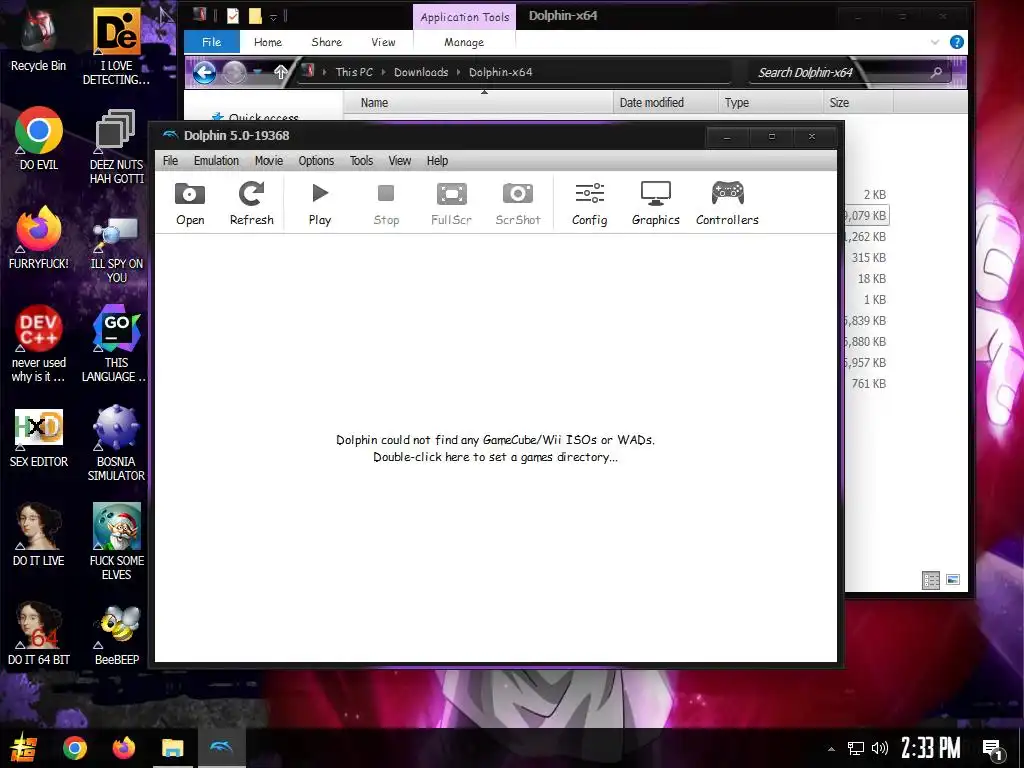1024x768 pixels.
Task: Select the DEEZ NUTS HAH GOTTI icon
Action: pos(116,145)
